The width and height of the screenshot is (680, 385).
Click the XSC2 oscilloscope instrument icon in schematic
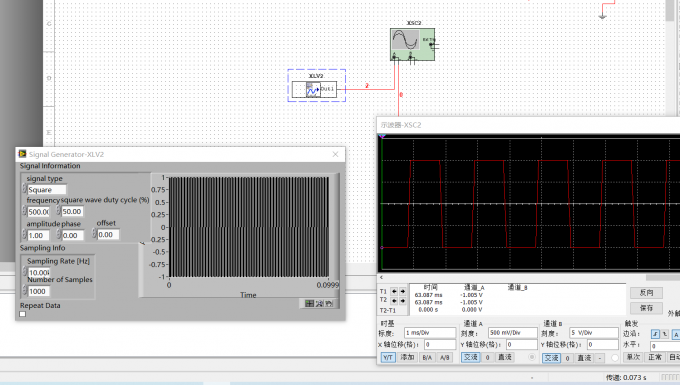click(412, 44)
